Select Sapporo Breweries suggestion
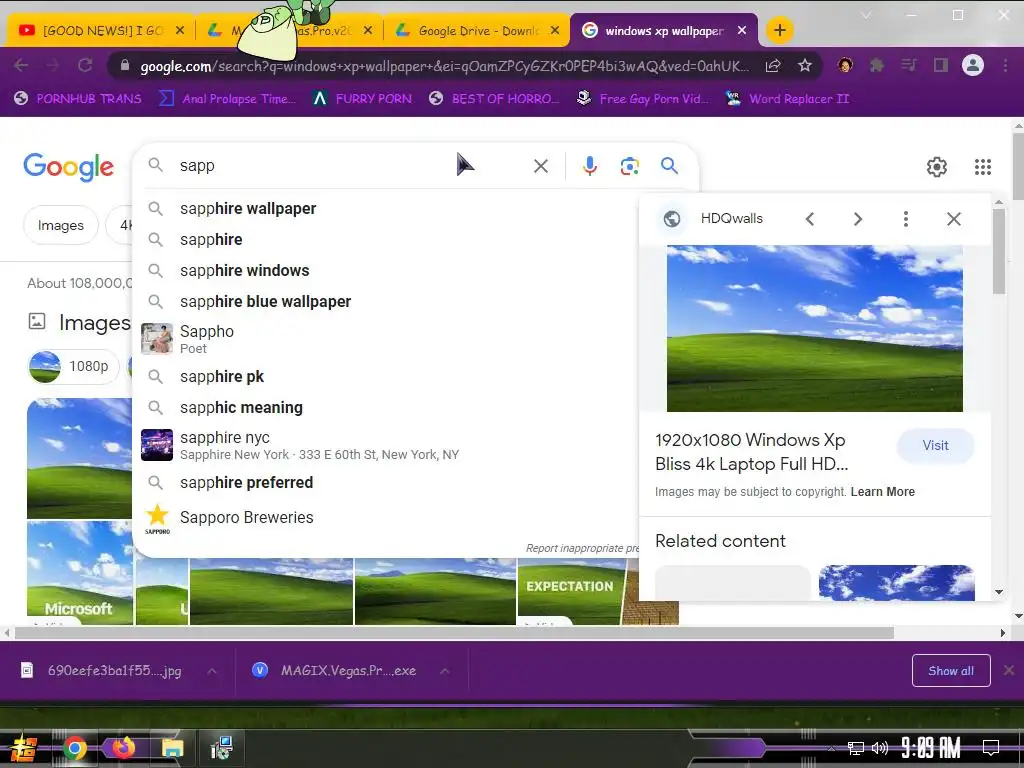This screenshot has height=768, width=1024. click(x=385, y=519)
